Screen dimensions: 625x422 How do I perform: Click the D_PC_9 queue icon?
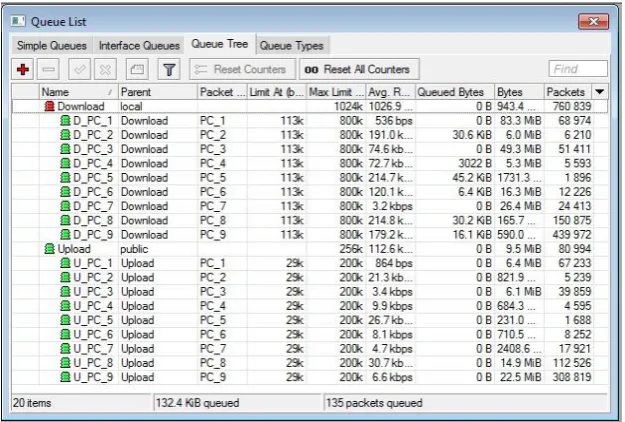(65, 235)
